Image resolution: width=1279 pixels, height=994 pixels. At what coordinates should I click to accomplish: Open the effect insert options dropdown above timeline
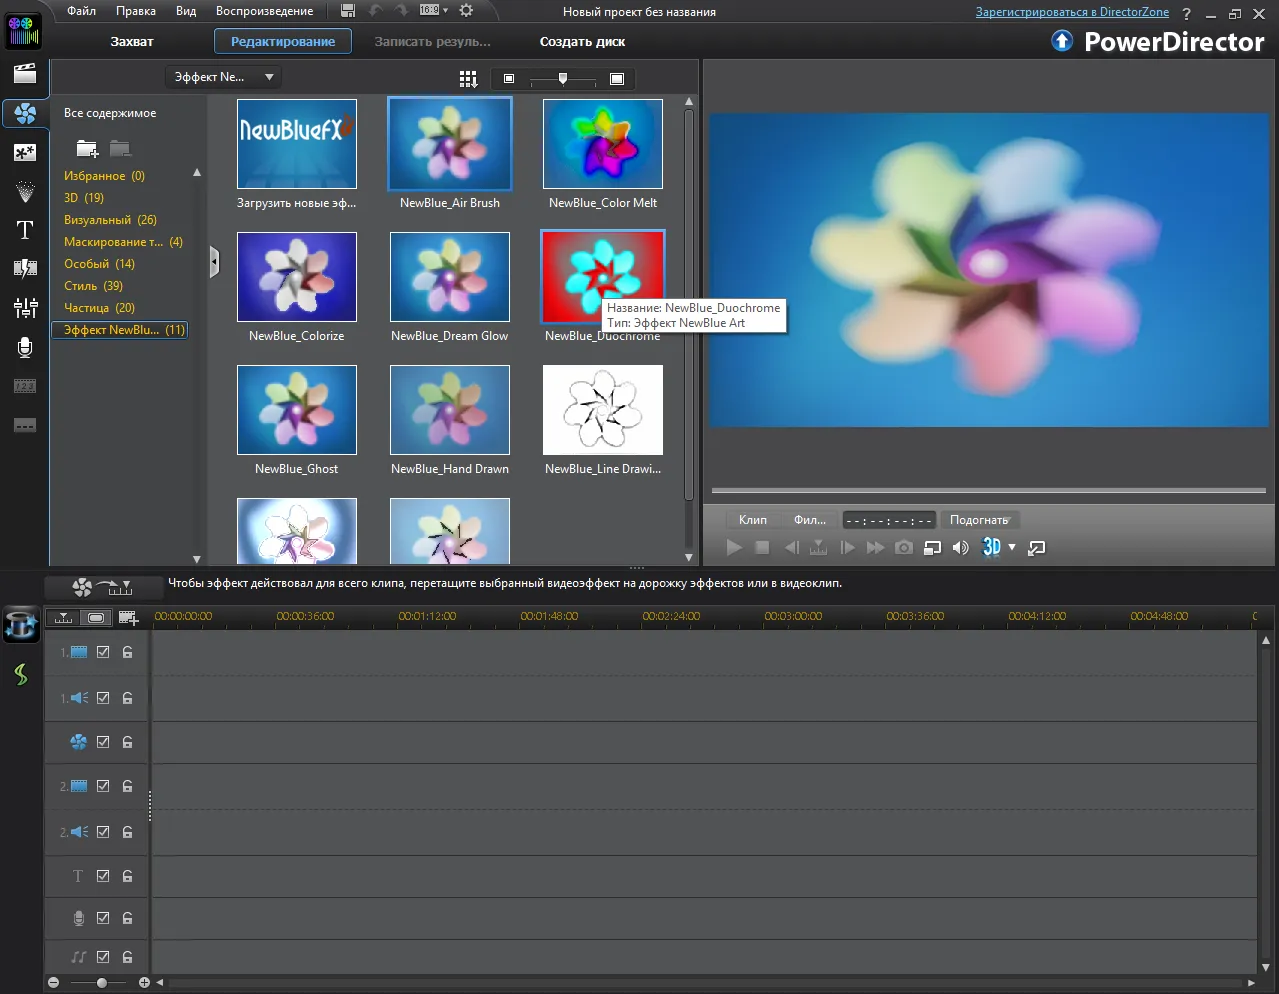point(103,587)
